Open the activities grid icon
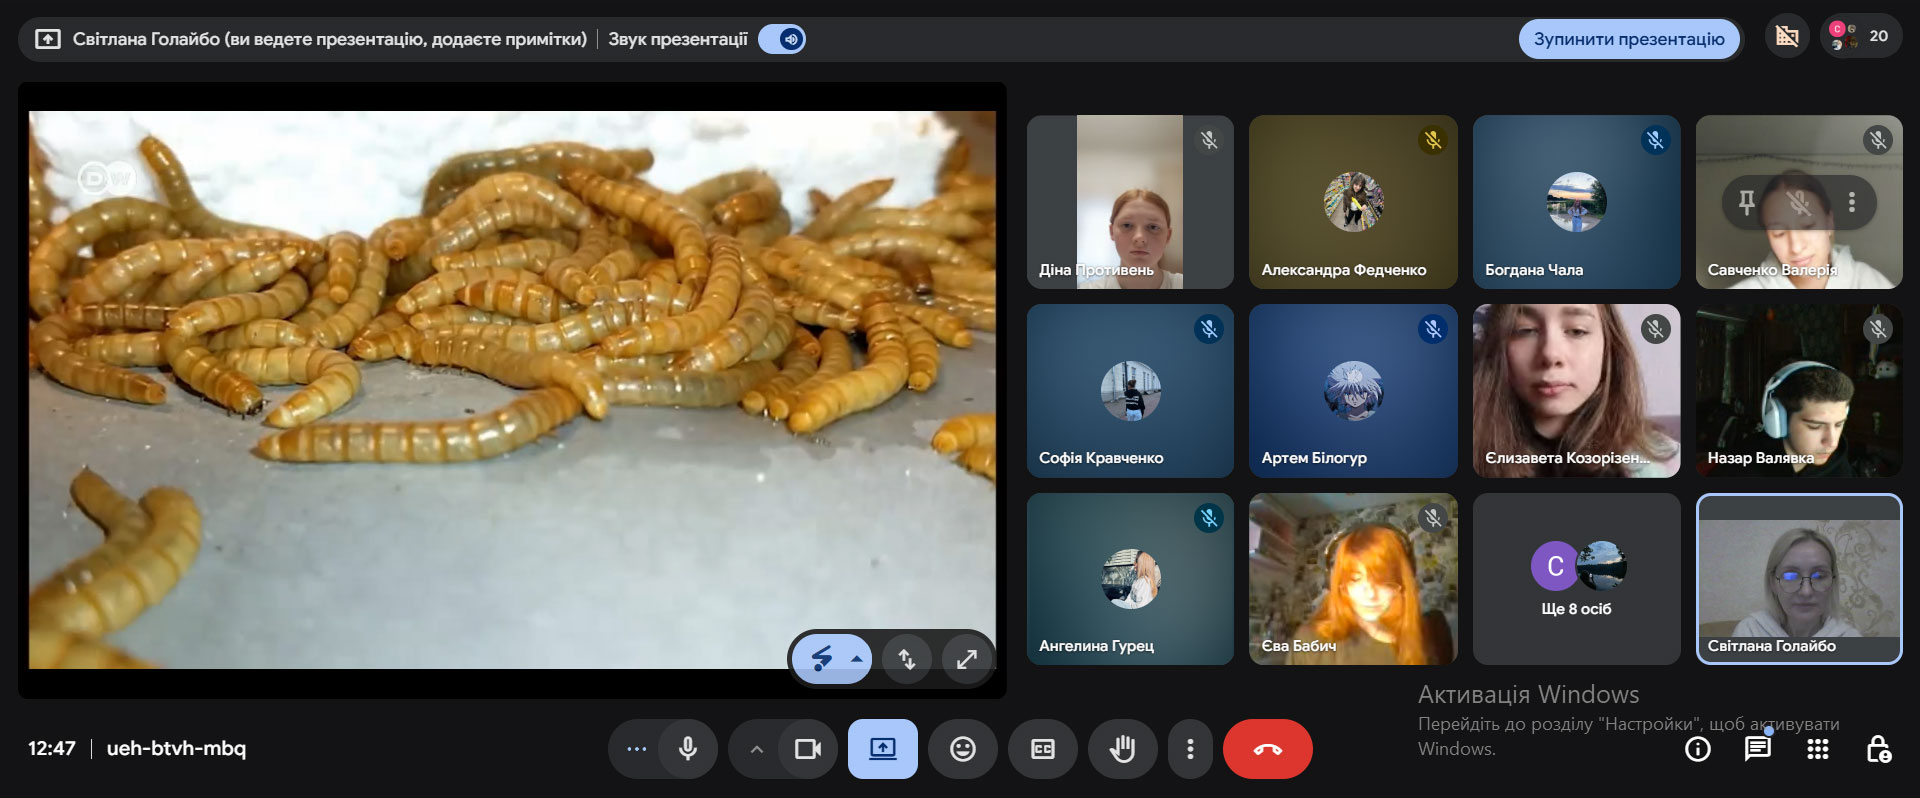This screenshot has width=1920, height=798. [x=1817, y=749]
